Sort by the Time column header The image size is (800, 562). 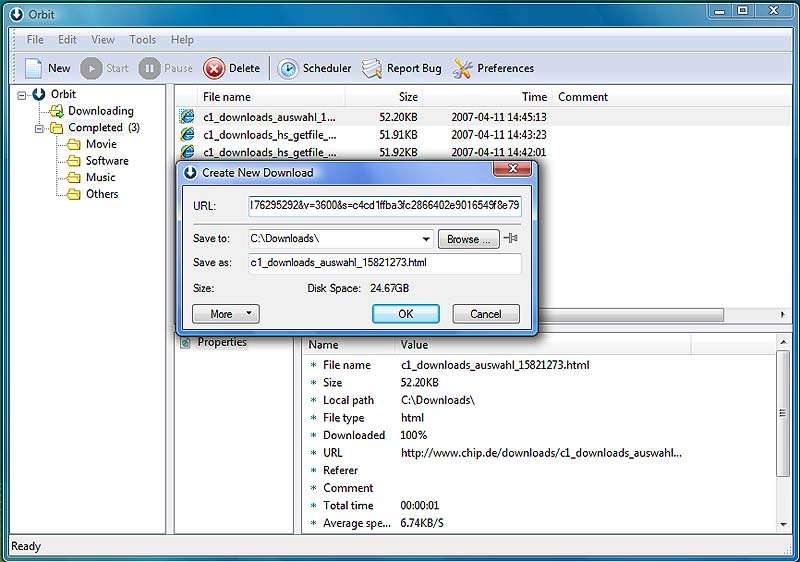pos(487,97)
